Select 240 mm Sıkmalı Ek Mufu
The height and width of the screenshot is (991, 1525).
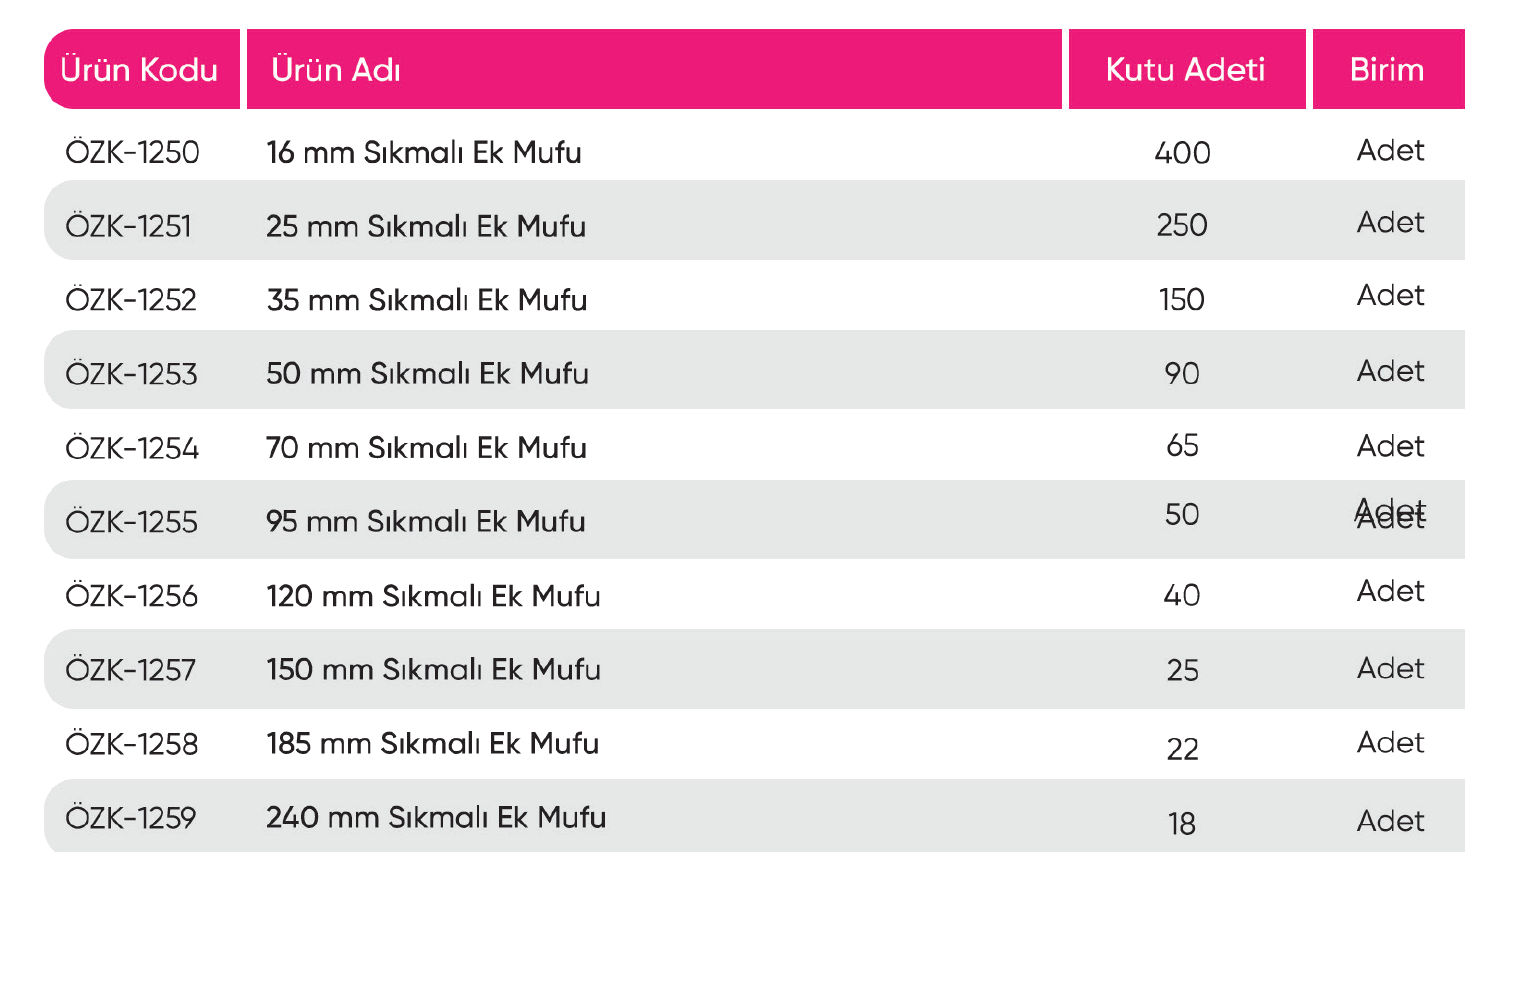click(x=436, y=818)
